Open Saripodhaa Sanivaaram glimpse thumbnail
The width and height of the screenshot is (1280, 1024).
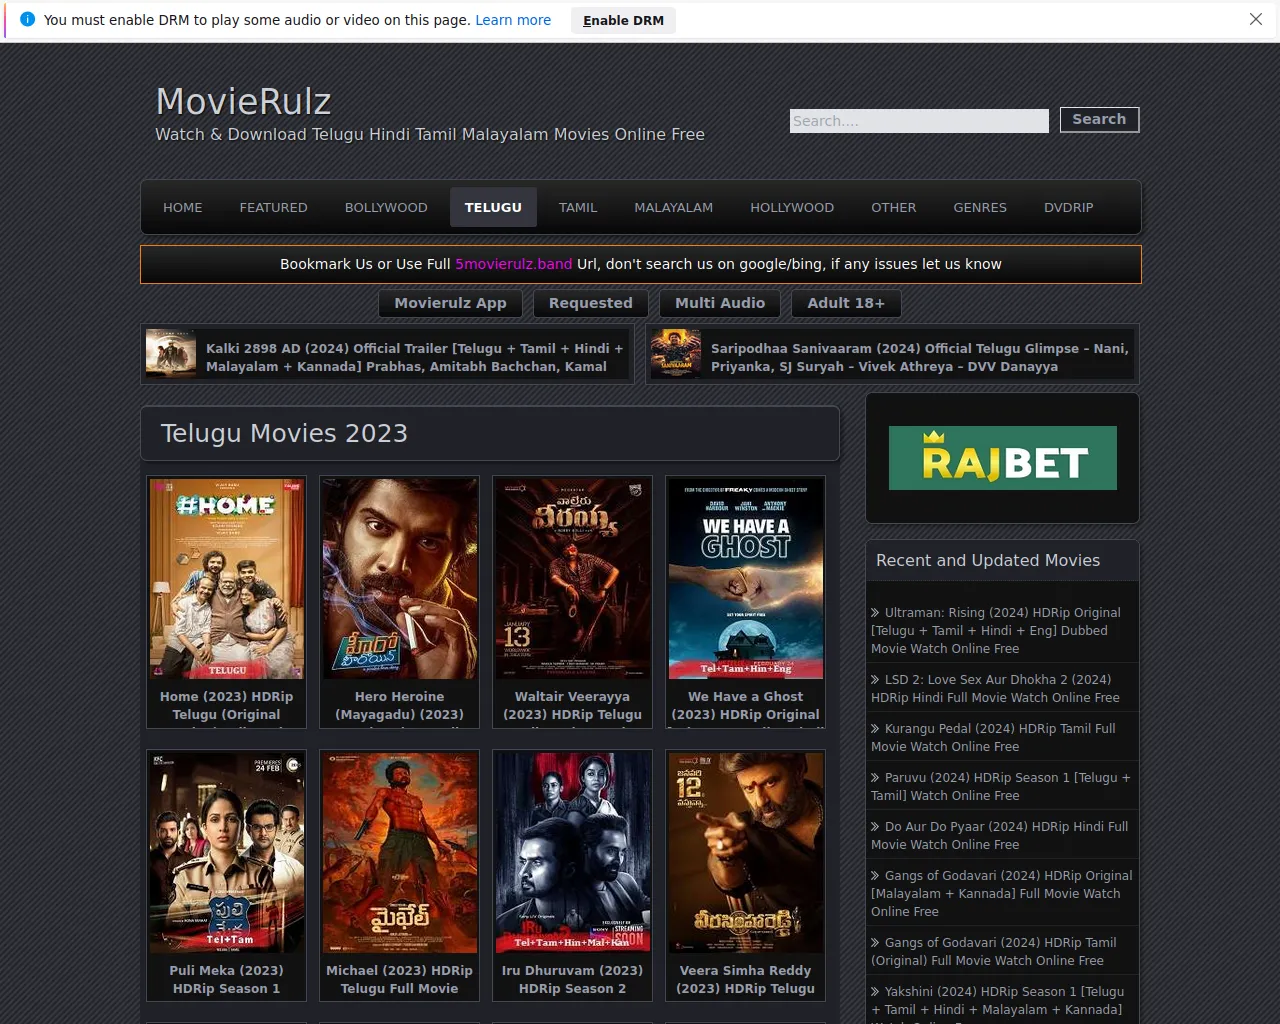(676, 354)
